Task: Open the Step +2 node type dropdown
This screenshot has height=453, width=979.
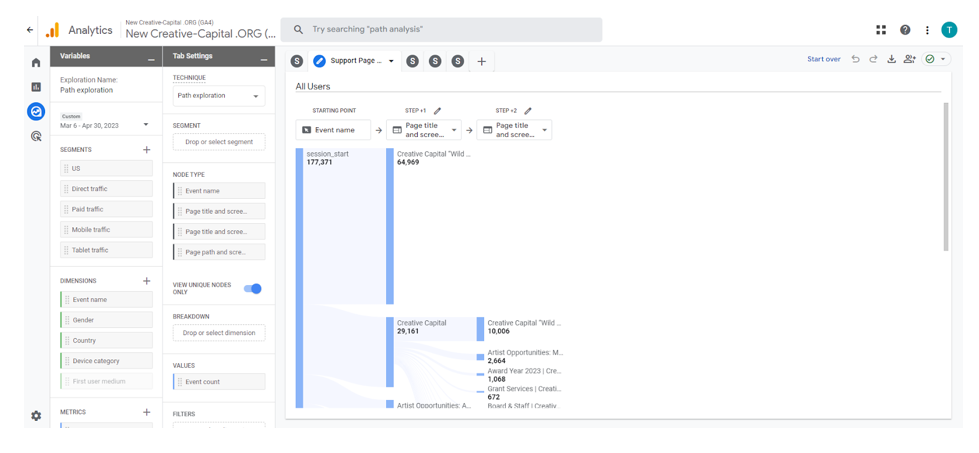Action: coord(514,130)
